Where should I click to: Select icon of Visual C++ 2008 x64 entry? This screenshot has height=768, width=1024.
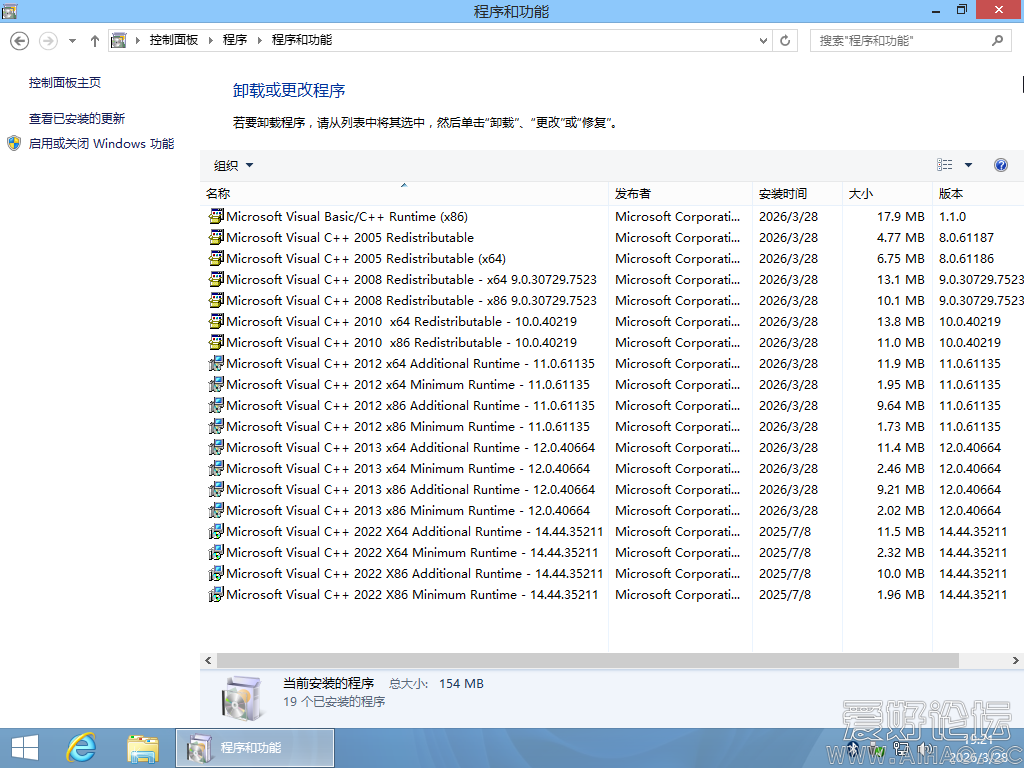pos(216,280)
